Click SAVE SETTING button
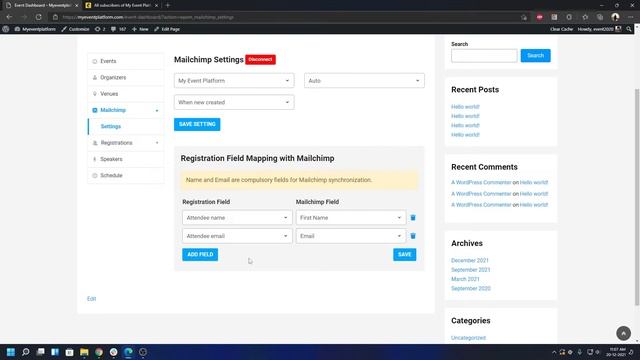640x360 pixels. 197,124
